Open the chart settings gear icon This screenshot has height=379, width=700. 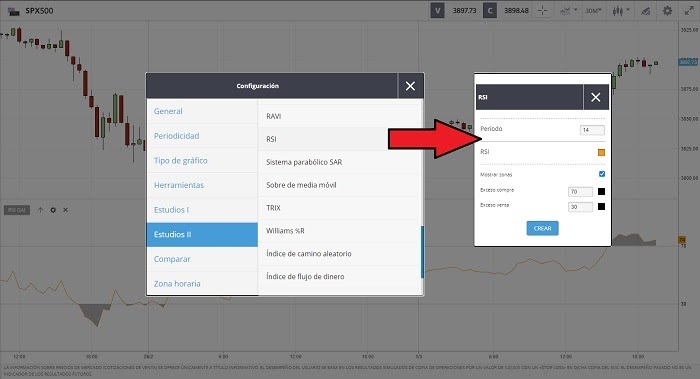pyautogui.click(x=667, y=11)
